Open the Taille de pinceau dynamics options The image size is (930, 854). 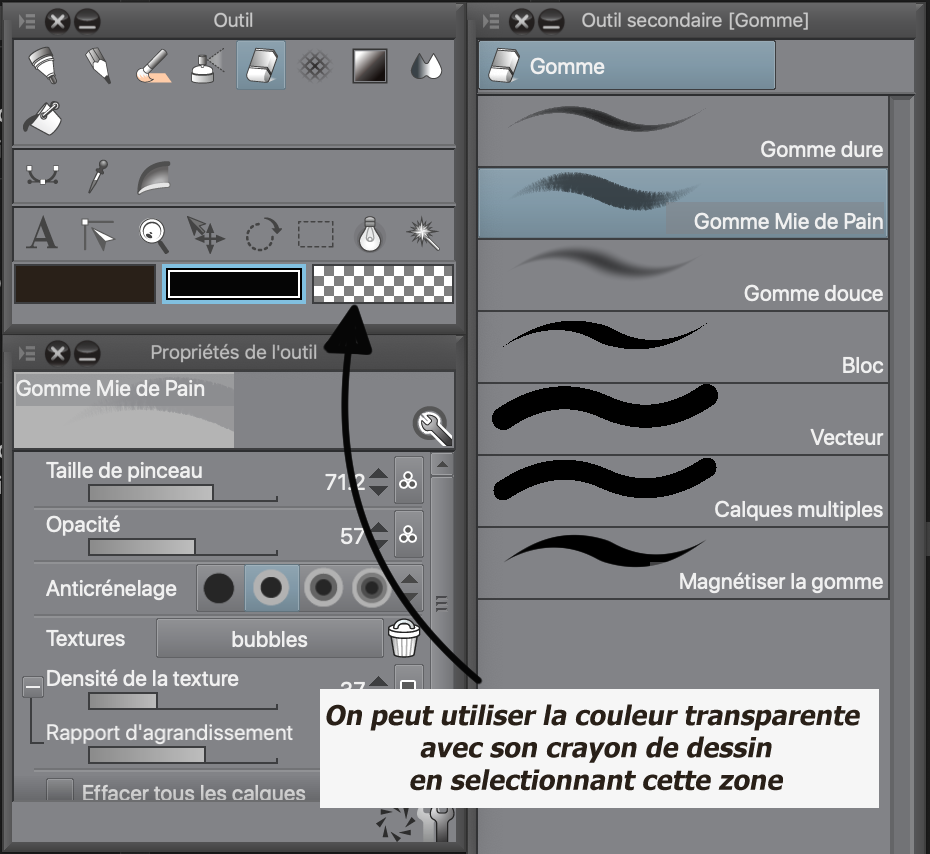click(x=408, y=481)
